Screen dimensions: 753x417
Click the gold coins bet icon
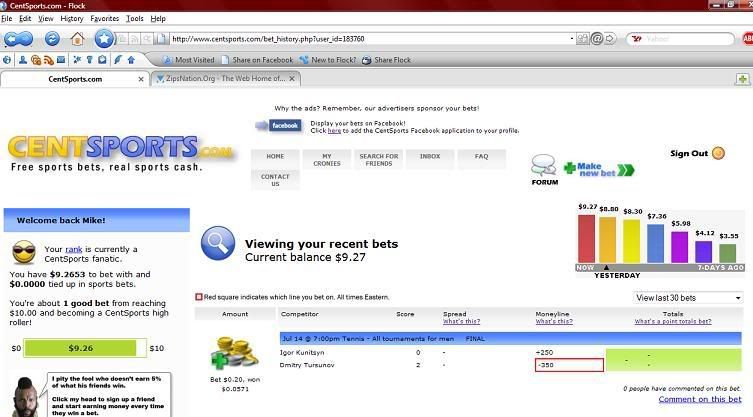[234, 354]
